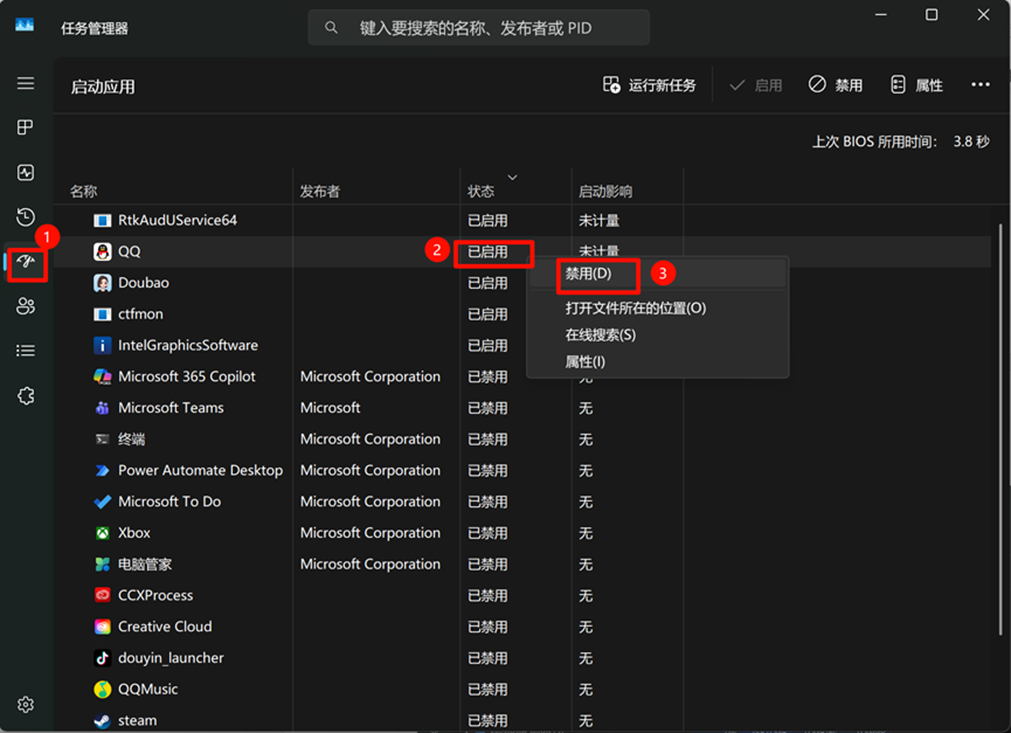The width and height of the screenshot is (1011, 733).
Task: Click the 属性 toolbar button
Action: click(916, 85)
